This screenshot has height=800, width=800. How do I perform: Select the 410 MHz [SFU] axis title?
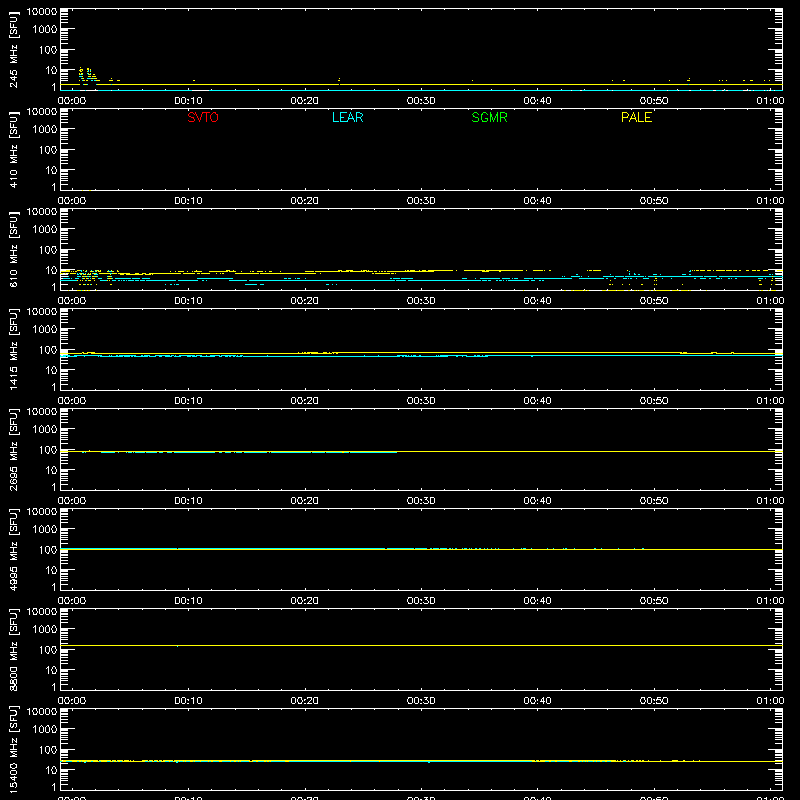coord(13,149)
